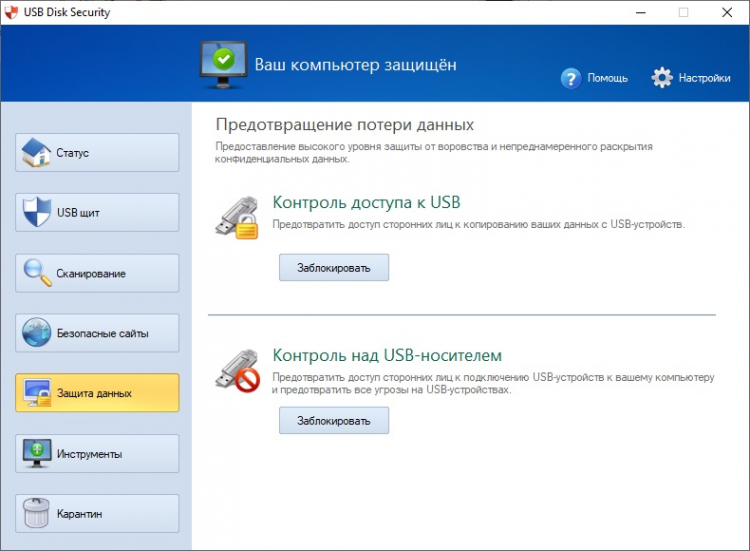The image size is (750, 551).
Task: Click the protected monitor checkmark icon in header
Action: (223, 65)
